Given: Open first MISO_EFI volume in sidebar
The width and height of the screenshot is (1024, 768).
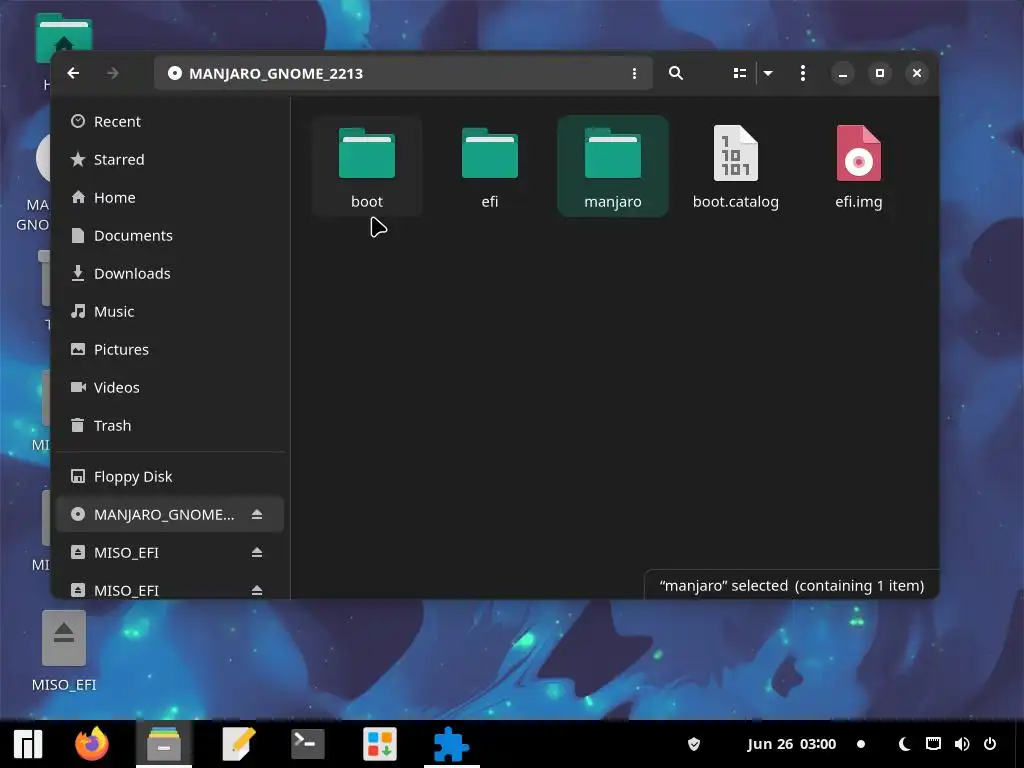Looking at the screenshot, I should 170,552.
